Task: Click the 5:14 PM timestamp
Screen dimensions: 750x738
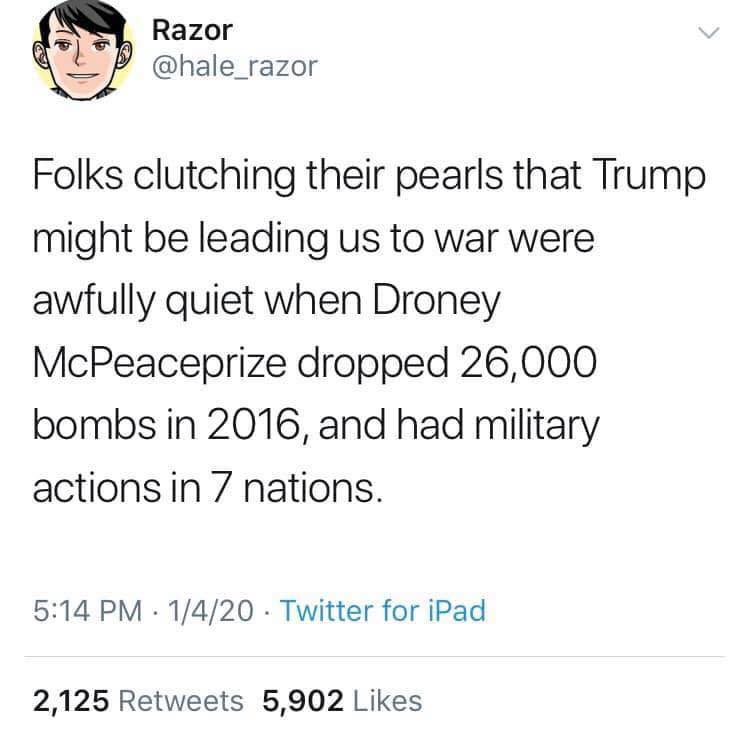Action: [86, 609]
